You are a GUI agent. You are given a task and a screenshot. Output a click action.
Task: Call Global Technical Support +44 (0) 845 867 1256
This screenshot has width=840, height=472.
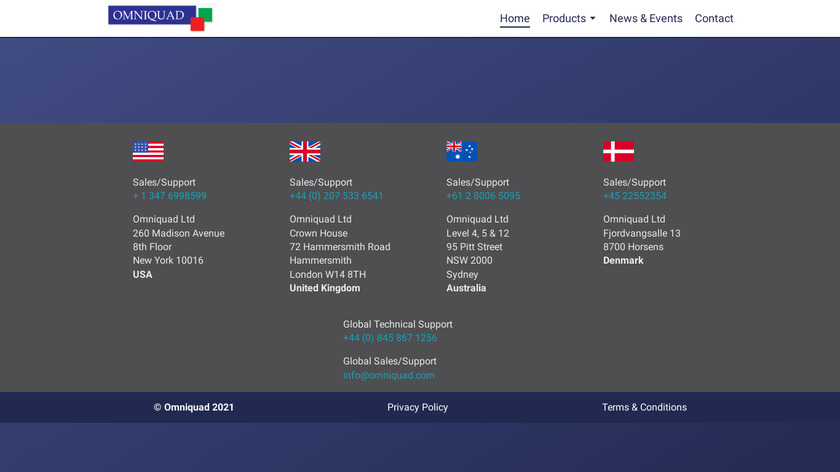point(390,338)
